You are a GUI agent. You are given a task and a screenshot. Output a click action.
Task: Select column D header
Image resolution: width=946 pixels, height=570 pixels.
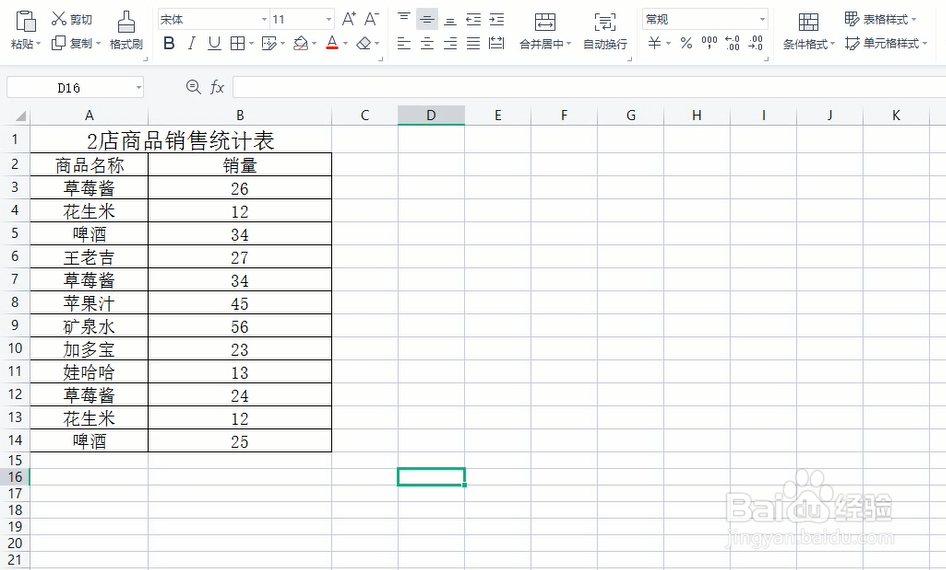(431, 115)
